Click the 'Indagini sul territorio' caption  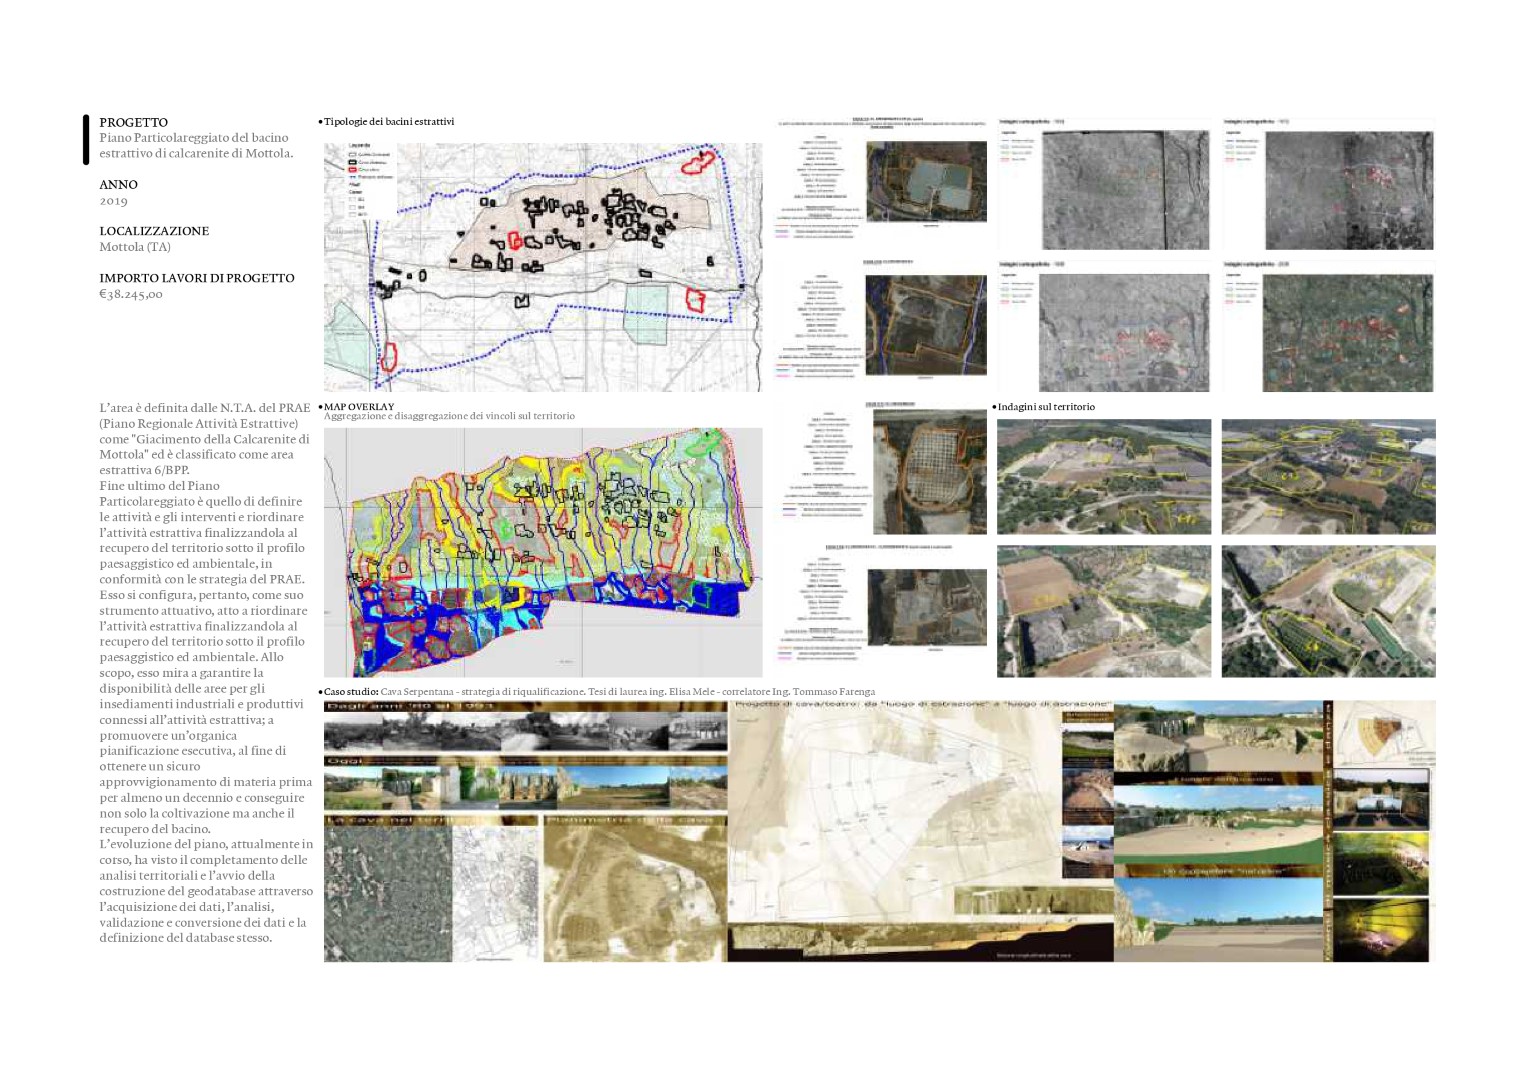[x=1046, y=407]
